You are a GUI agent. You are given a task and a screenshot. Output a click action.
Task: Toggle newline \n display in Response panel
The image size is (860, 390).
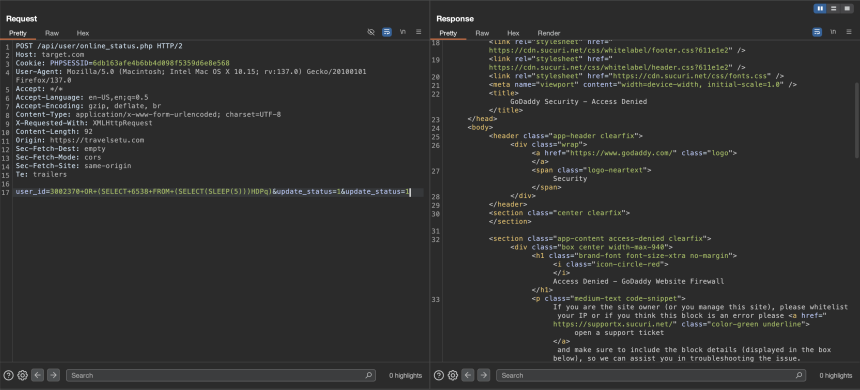pos(833,32)
